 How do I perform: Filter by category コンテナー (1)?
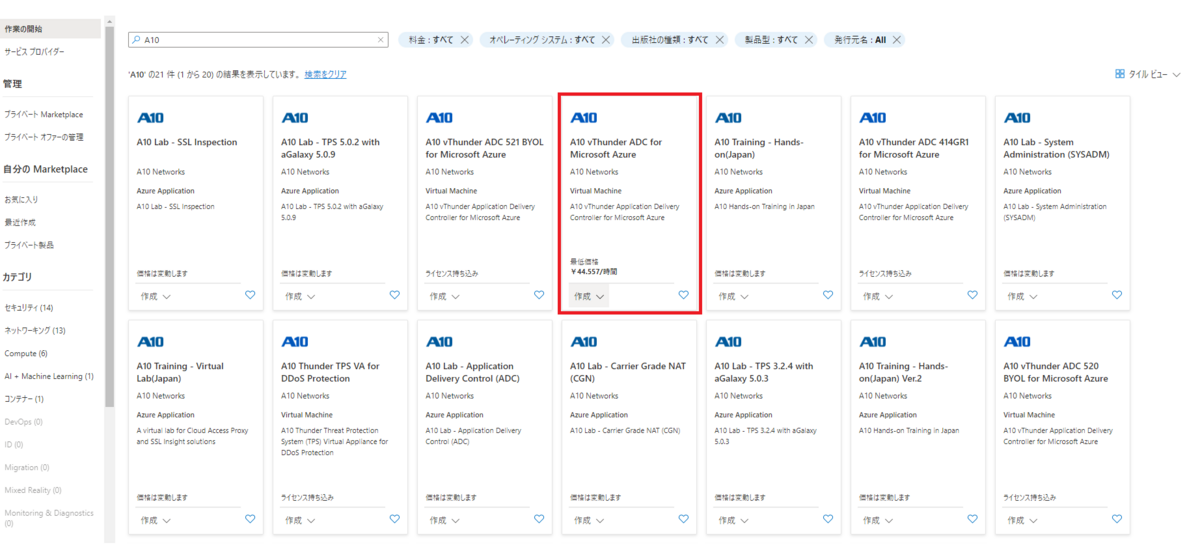click(24, 399)
